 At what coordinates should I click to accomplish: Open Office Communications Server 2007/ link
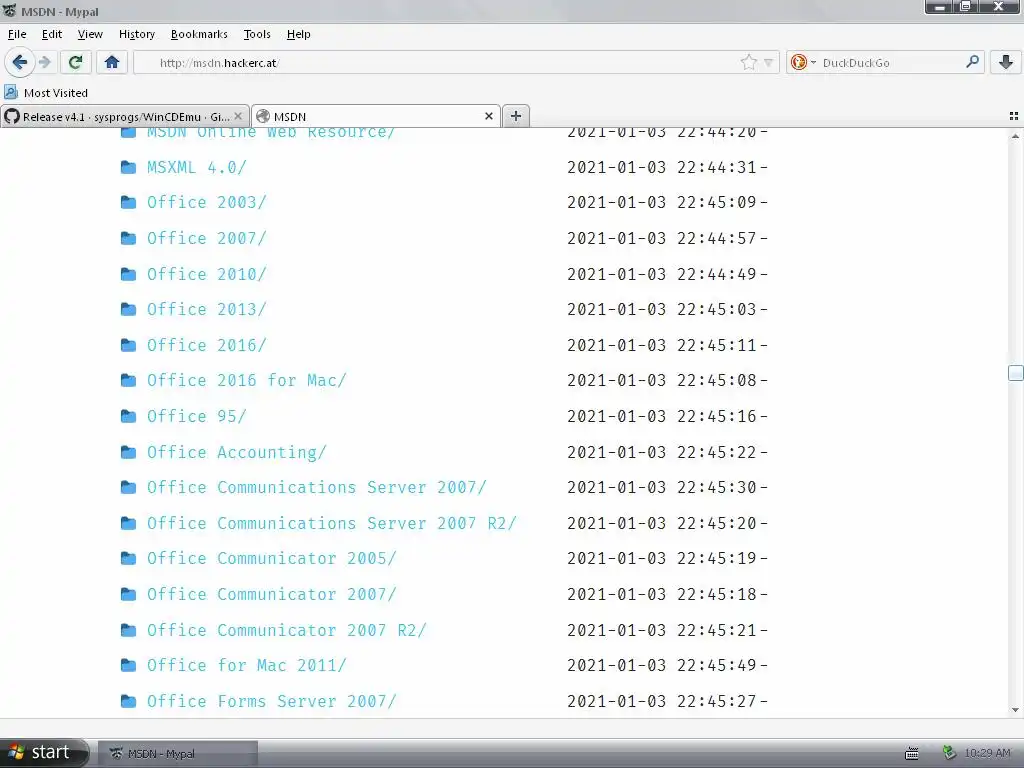coord(316,487)
